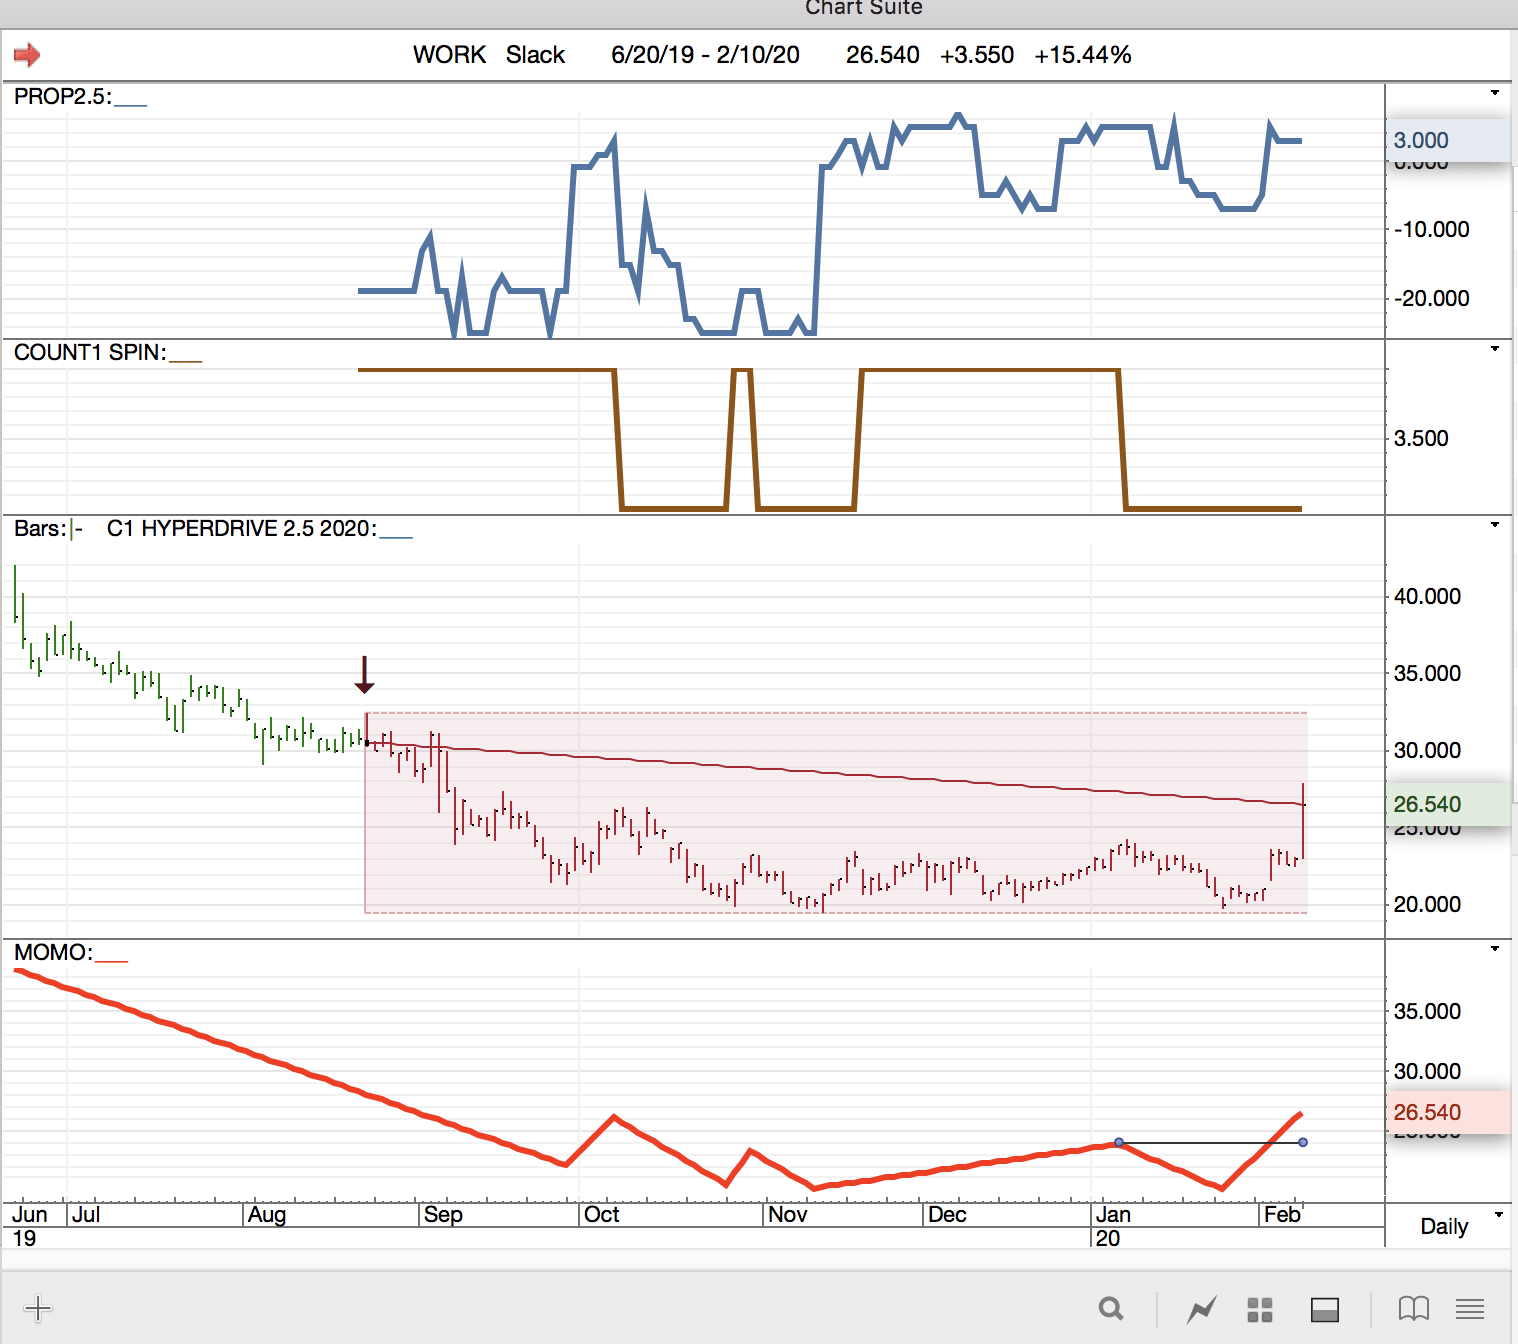This screenshot has width=1518, height=1344.
Task: Click the horizontal lines list icon
Action: coord(1469,1308)
